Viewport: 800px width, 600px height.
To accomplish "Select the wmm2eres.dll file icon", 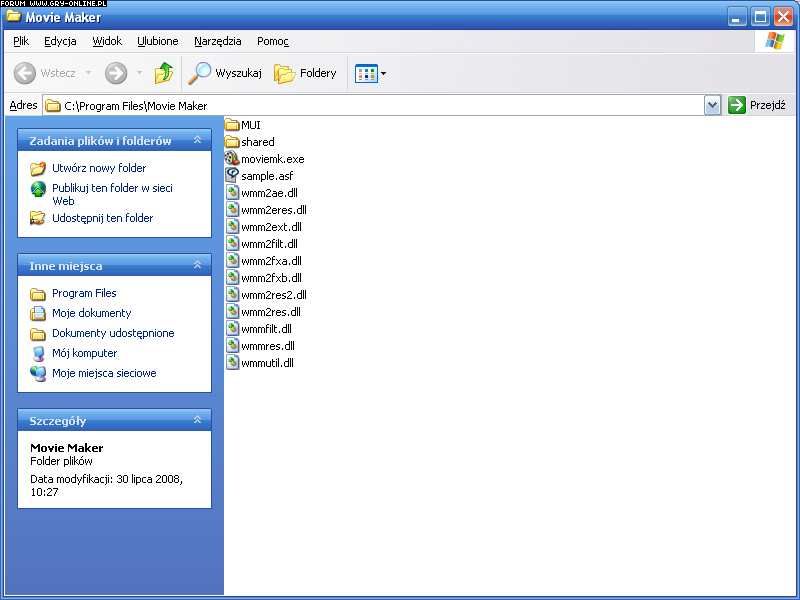I will tap(232, 210).
